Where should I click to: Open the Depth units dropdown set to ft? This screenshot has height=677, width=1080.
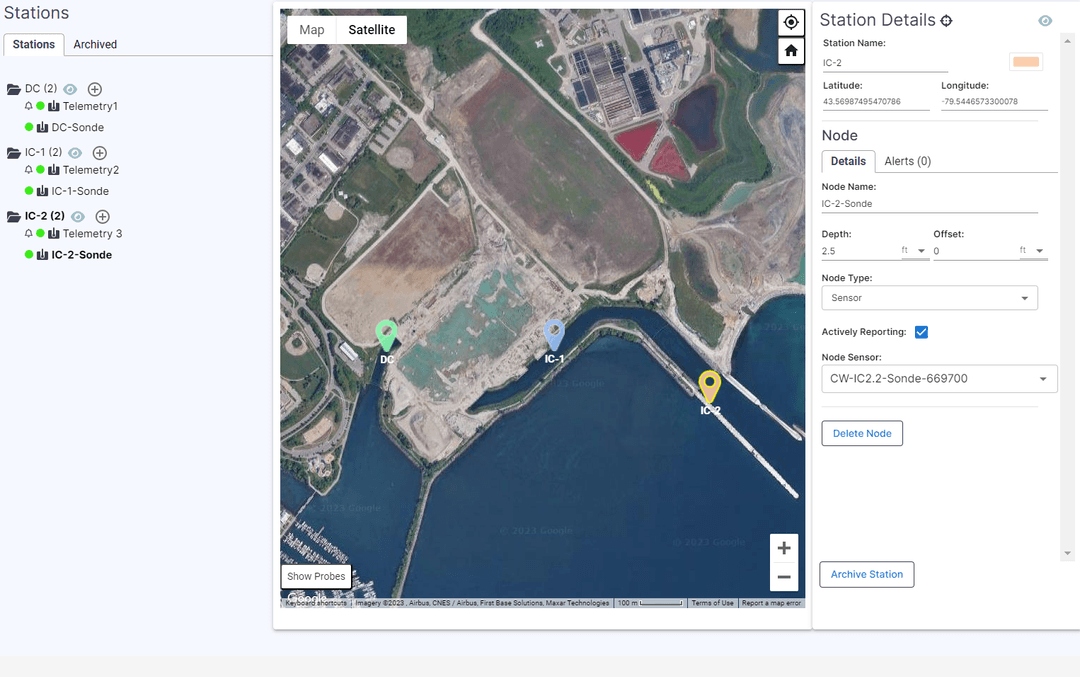point(913,250)
